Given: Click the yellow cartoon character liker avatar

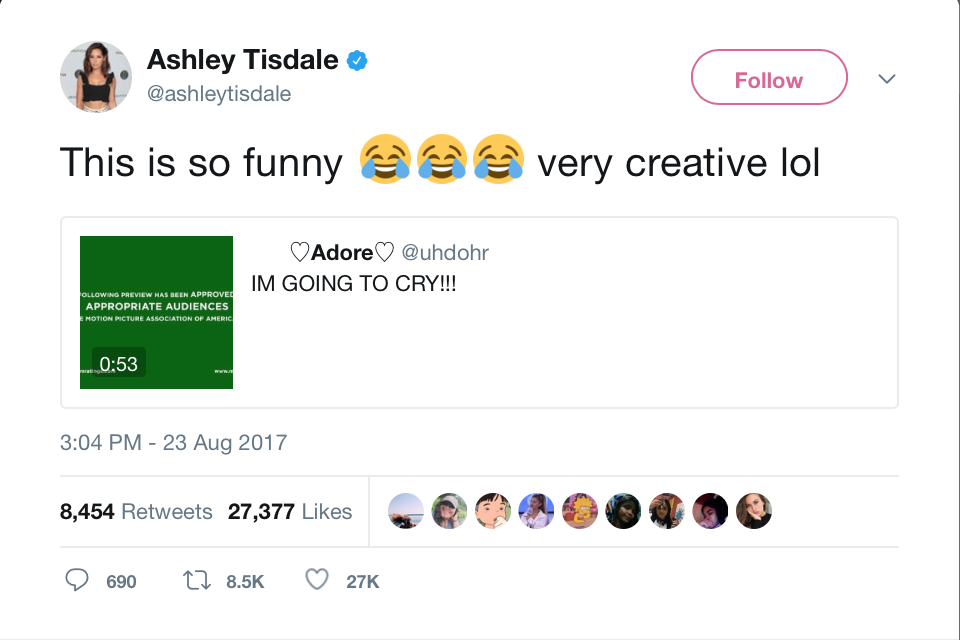Looking at the screenshot, I should pos(580,511).
